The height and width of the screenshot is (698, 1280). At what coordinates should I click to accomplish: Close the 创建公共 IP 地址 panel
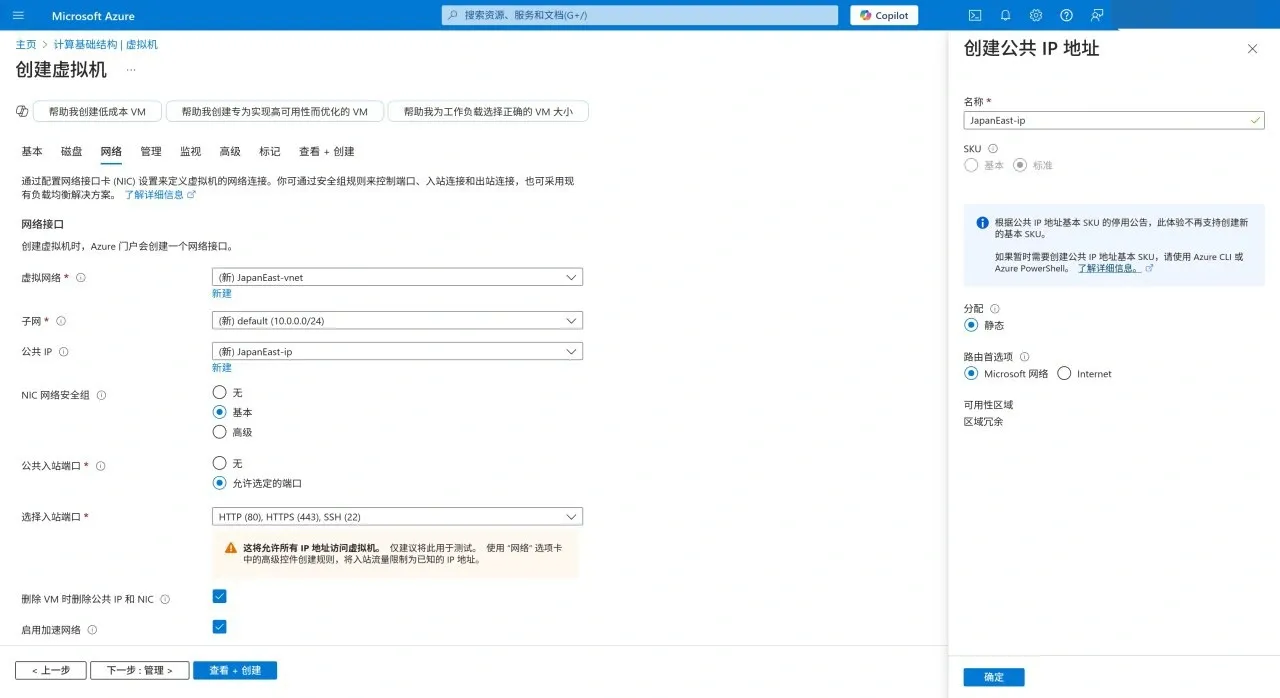click(x=1252, y=49)
